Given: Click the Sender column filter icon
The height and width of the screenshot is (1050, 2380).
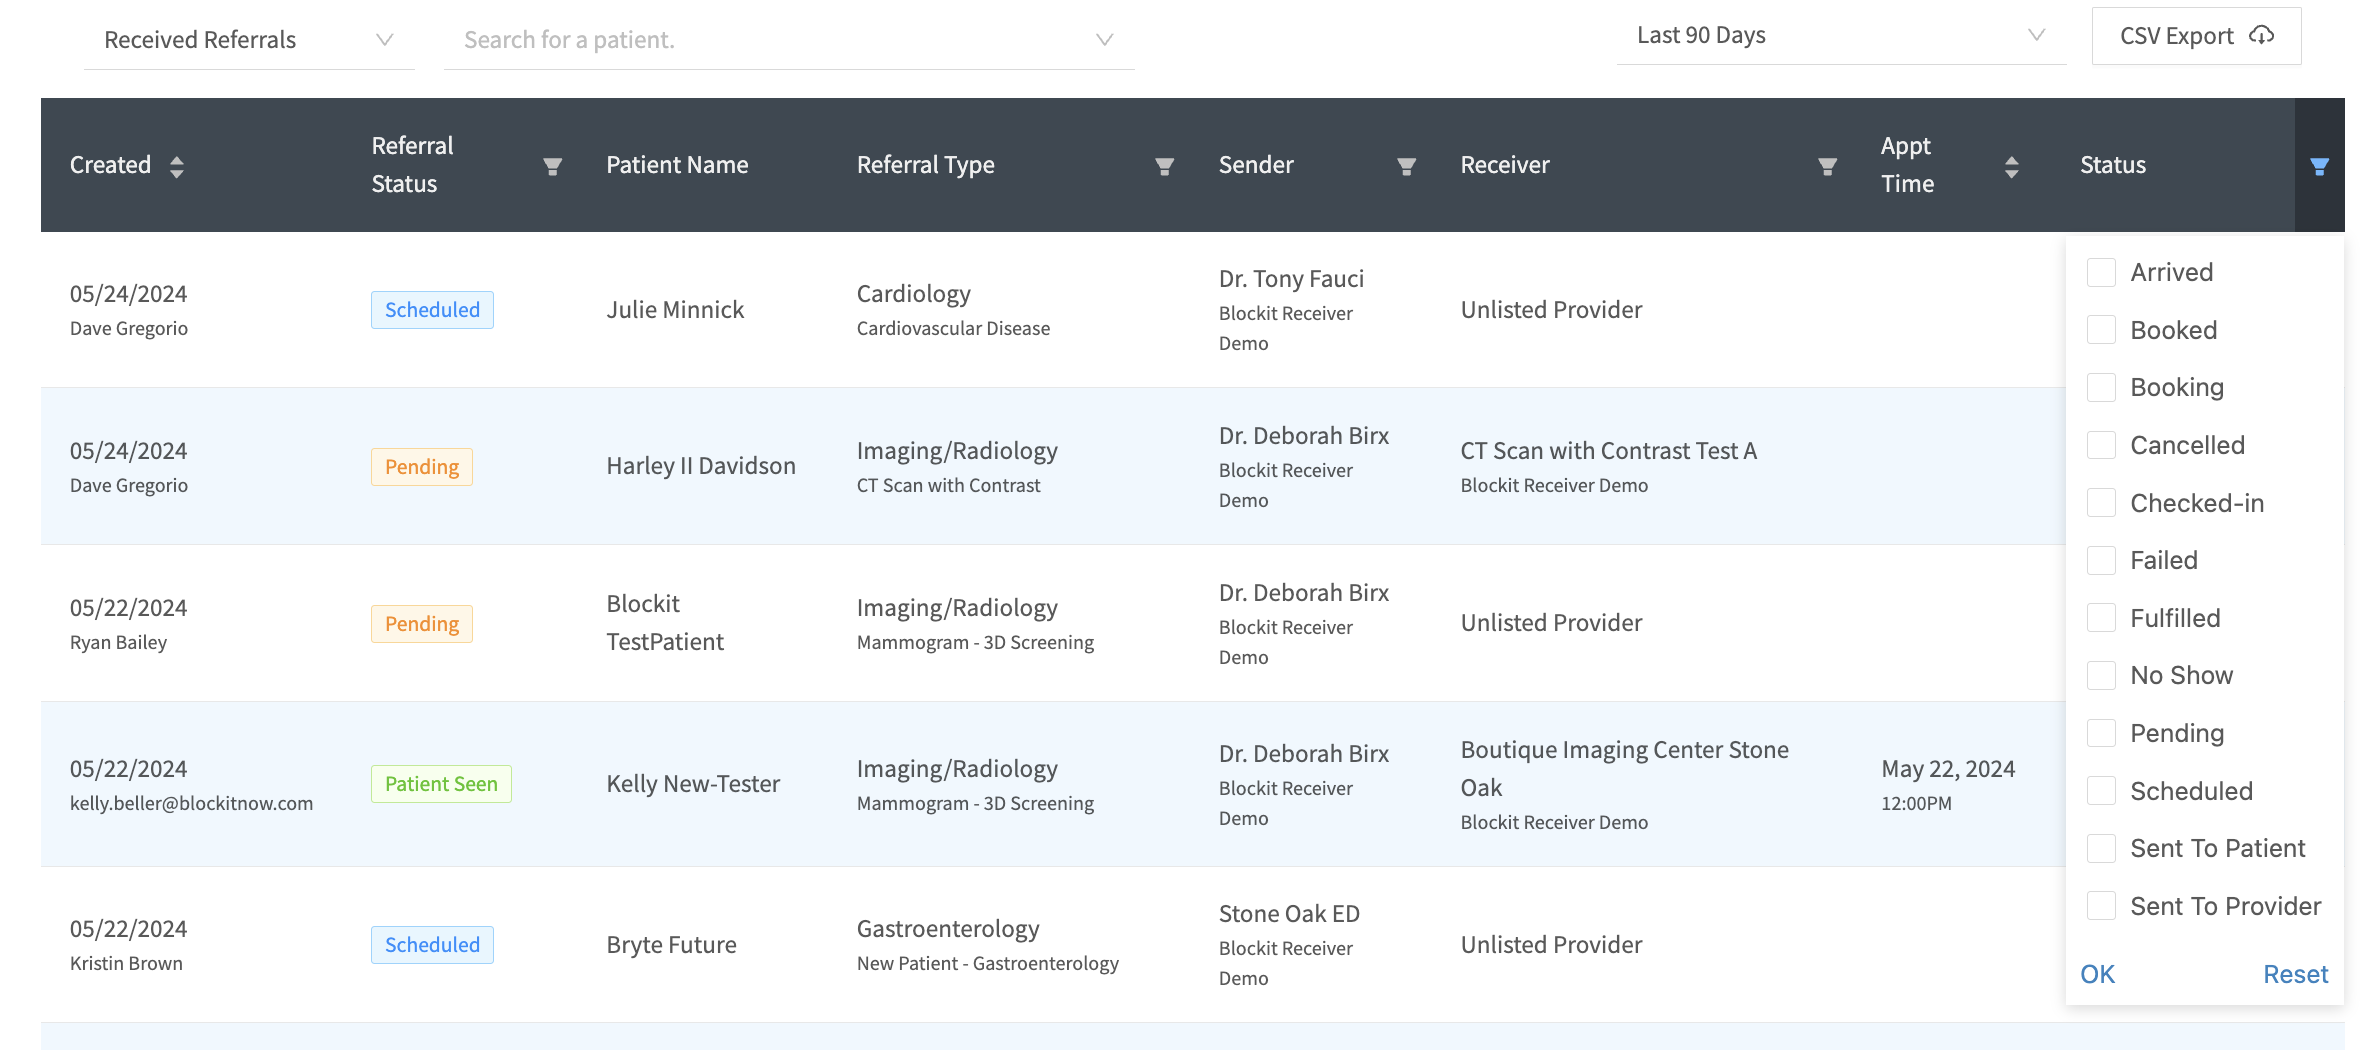Looking at the screenshot, I should click(x=1406, y=166).
